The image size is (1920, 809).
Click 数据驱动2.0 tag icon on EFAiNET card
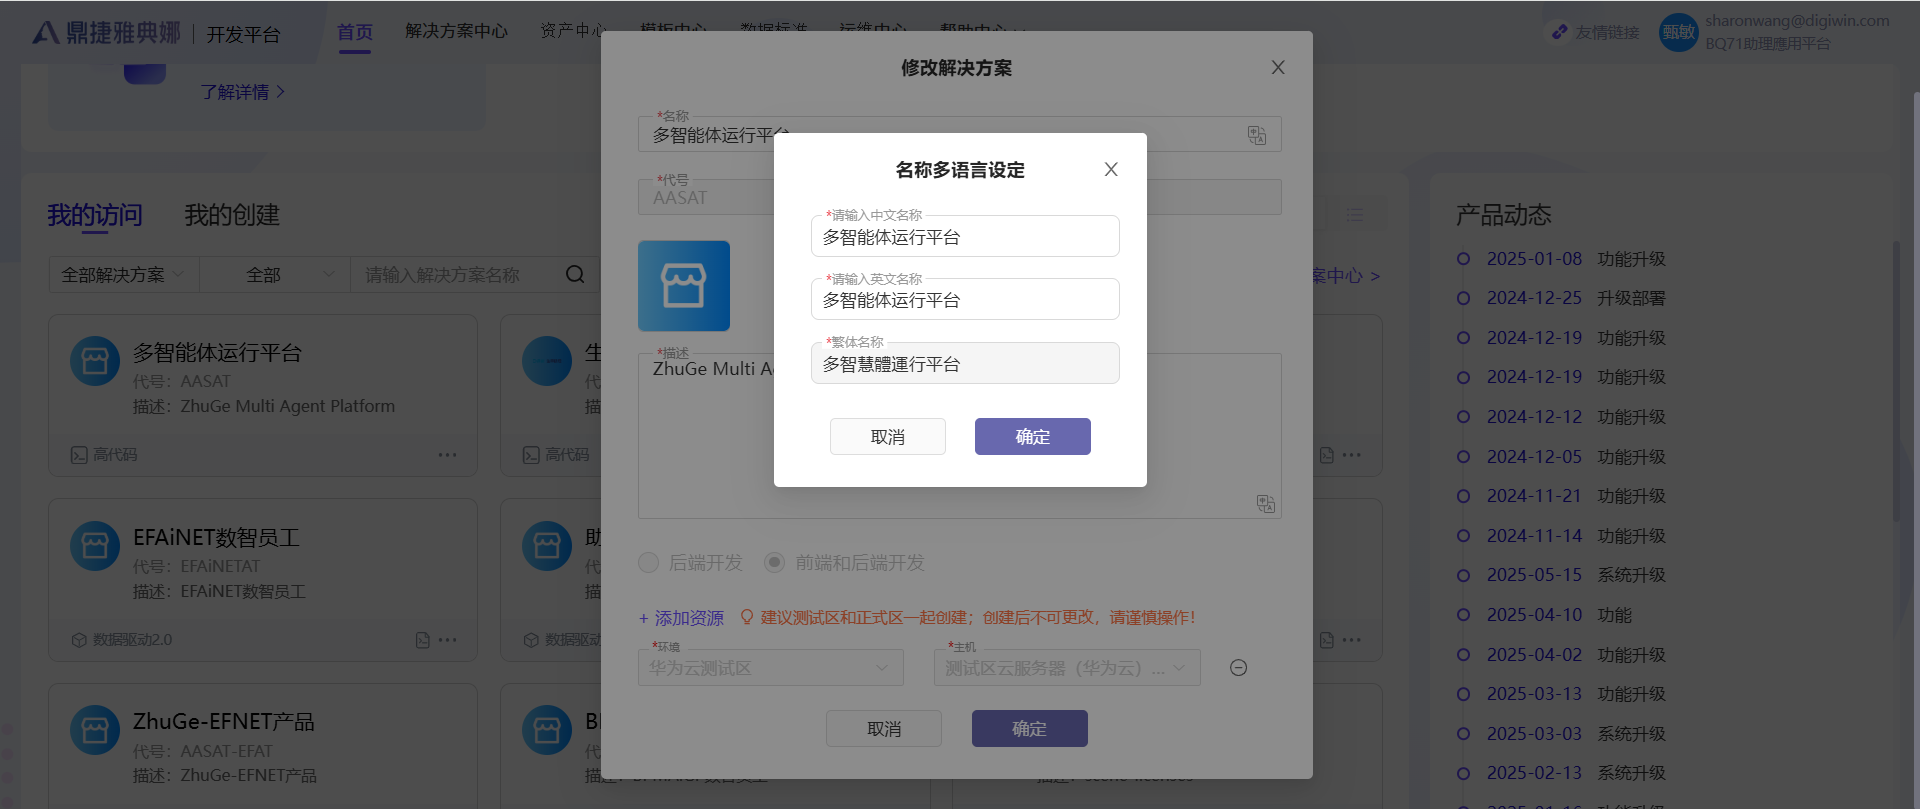79,640
